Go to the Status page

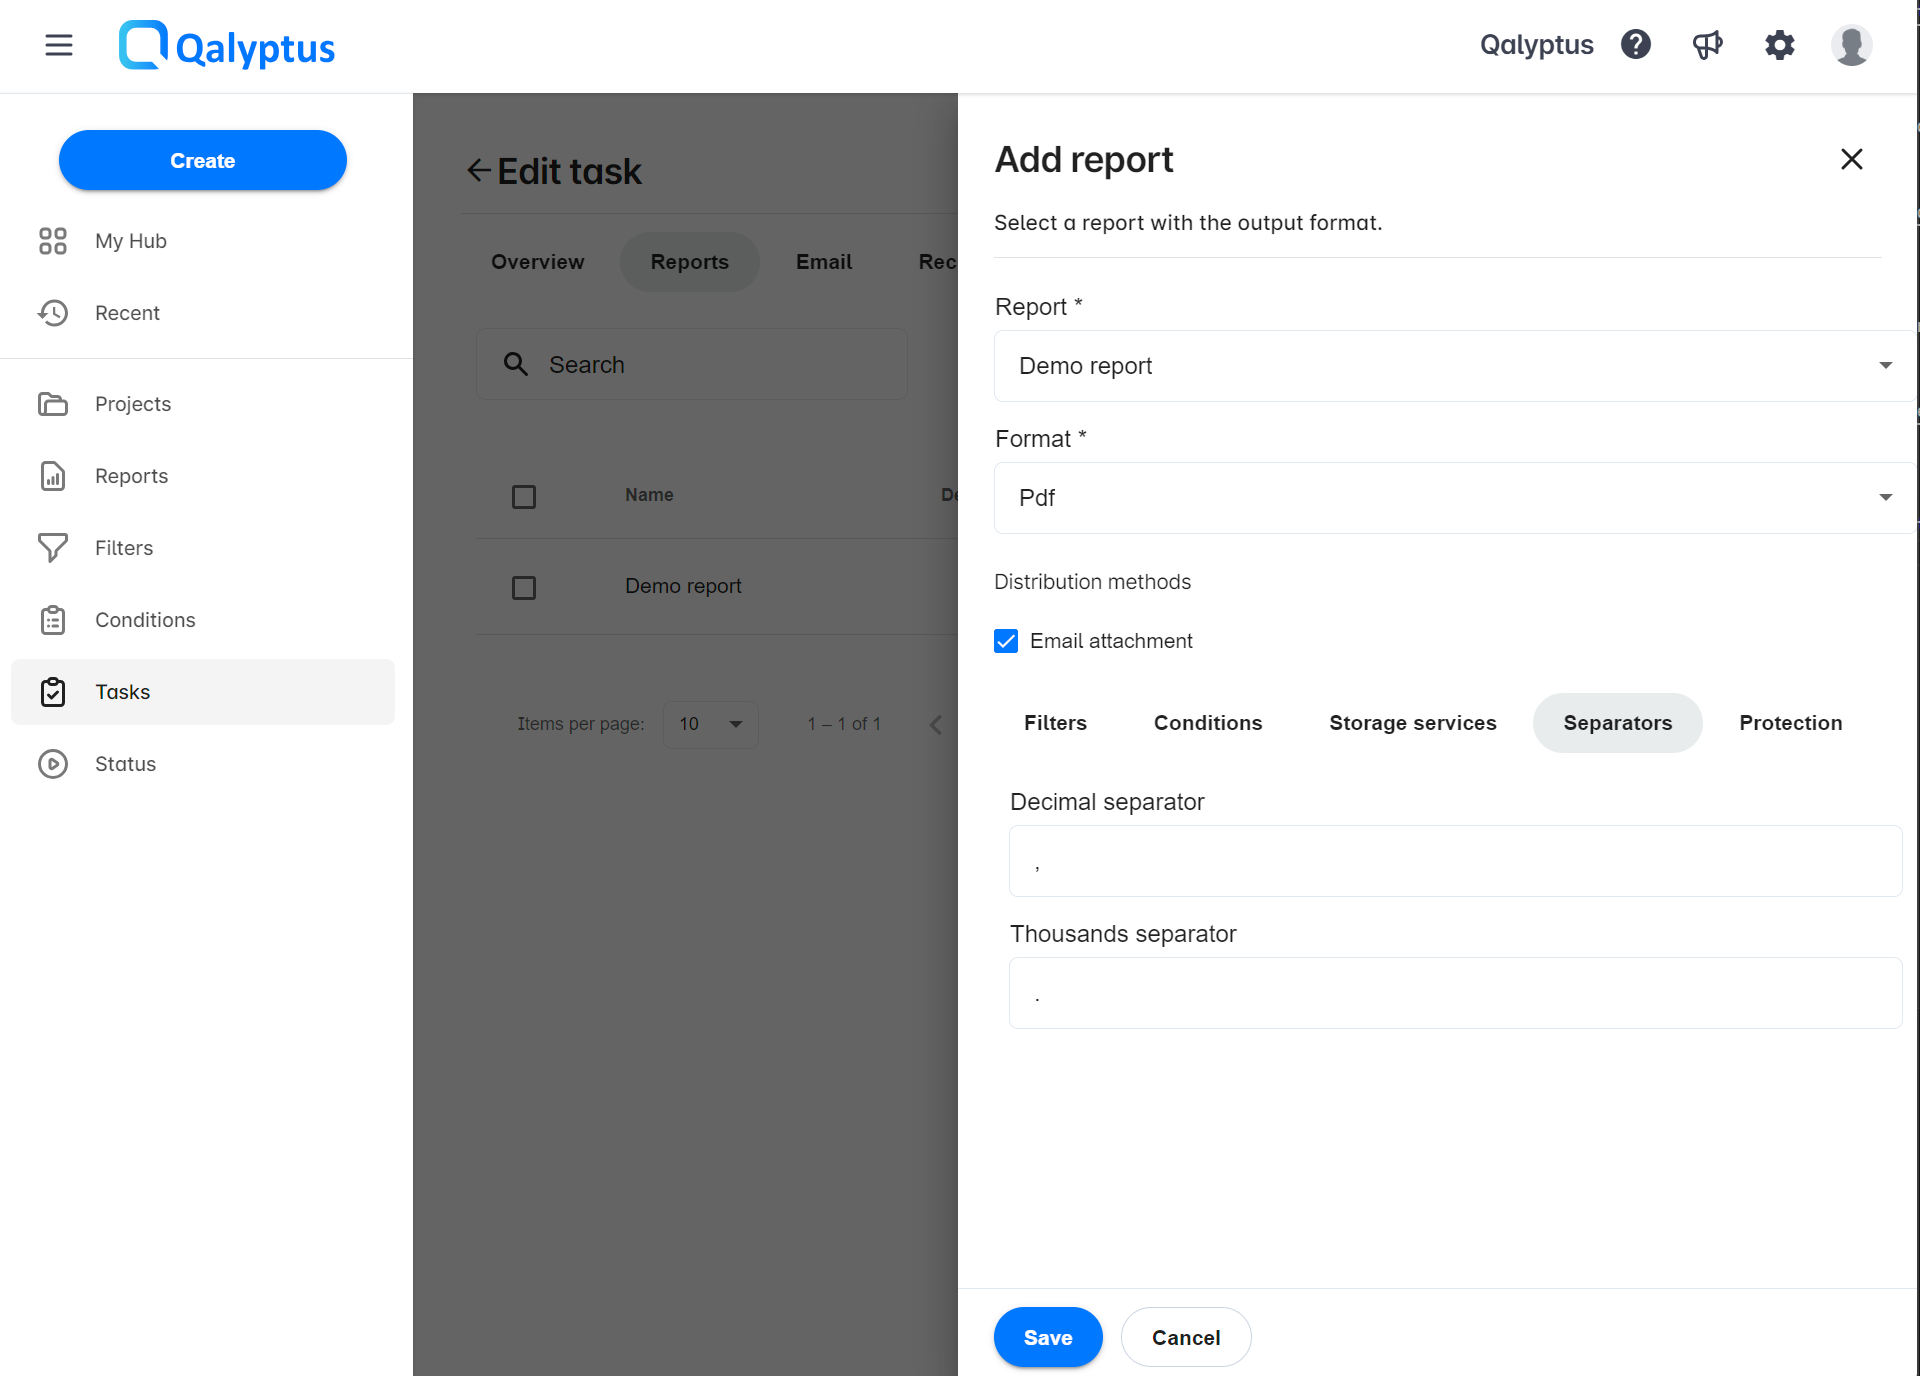(126, 763)
